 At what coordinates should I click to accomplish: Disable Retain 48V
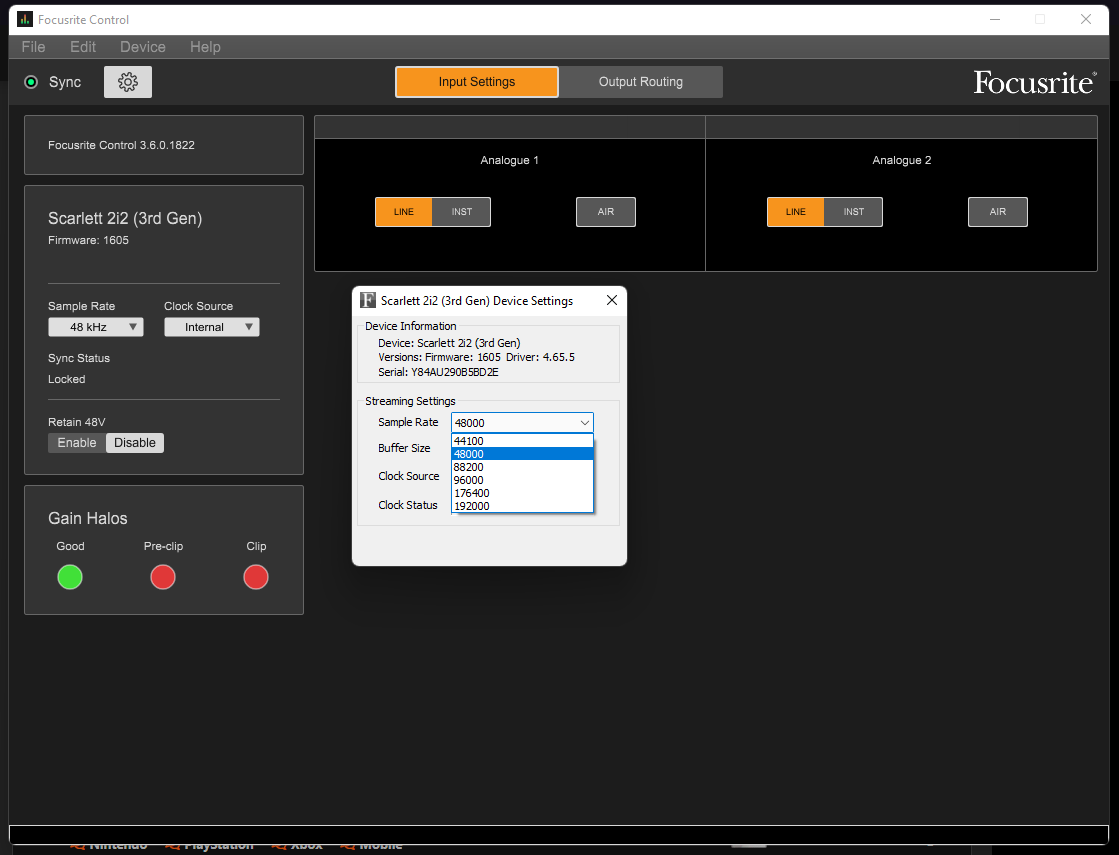coord(135,442)
